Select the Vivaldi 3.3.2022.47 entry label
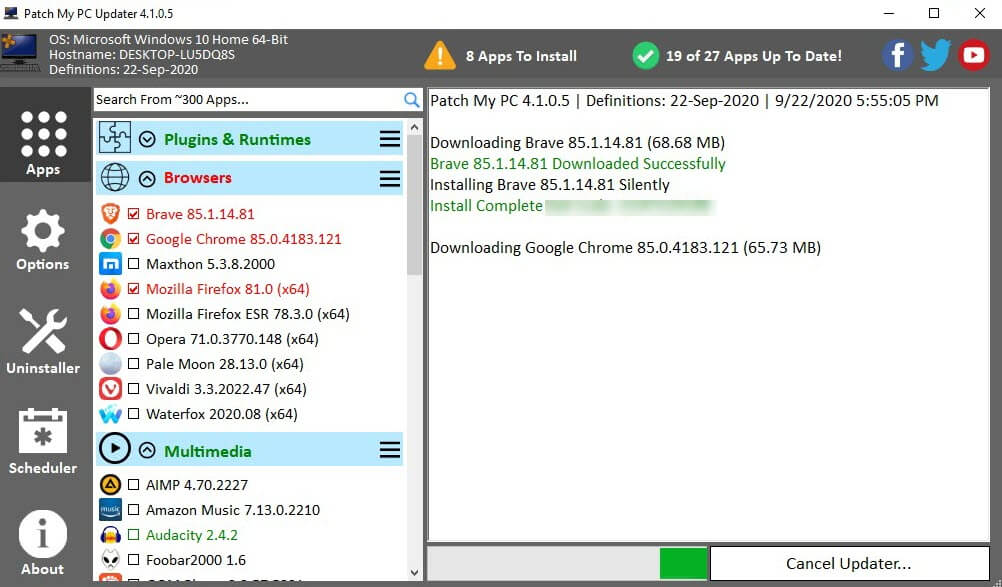This screenshot has width=1002, height=587. click(x=226, y=389)
